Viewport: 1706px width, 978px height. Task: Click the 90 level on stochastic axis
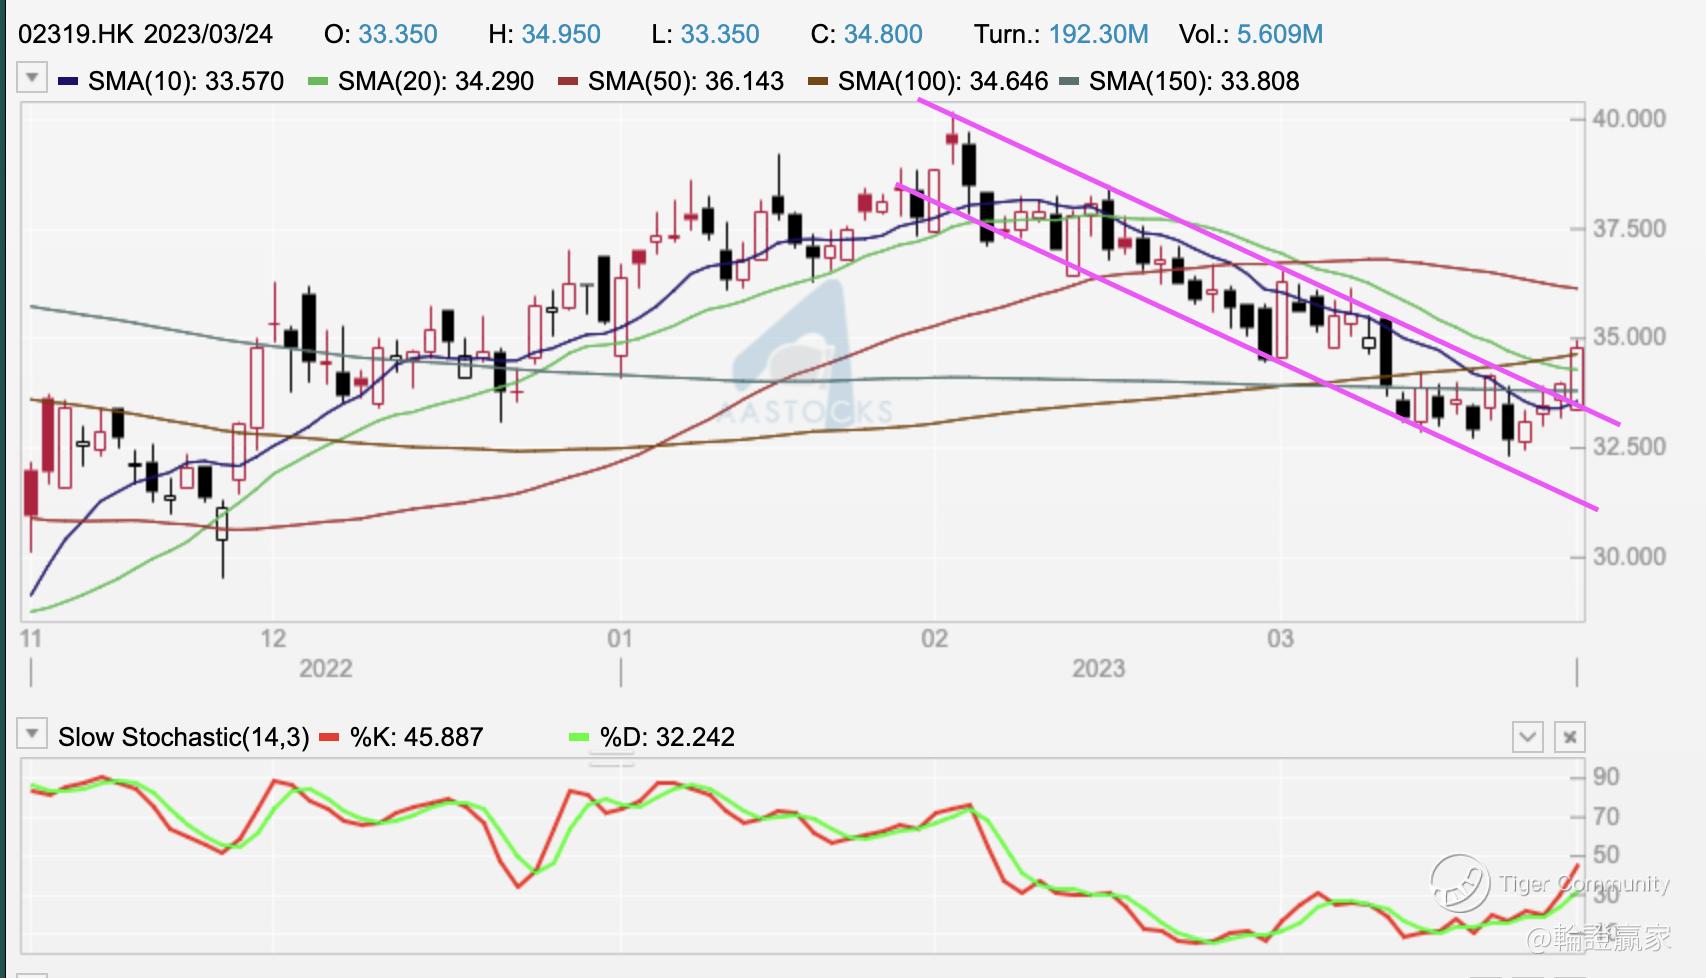click(1606, 777)
